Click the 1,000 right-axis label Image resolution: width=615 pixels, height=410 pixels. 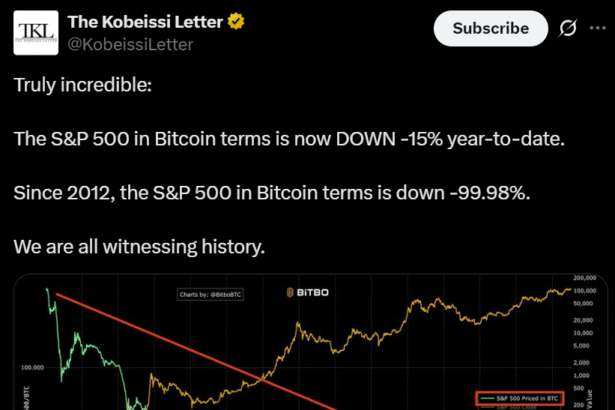coord(584,374)
